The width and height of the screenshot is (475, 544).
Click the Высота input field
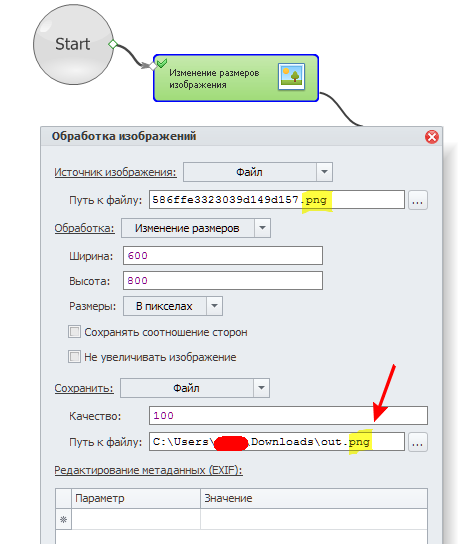pyautogui.click(x=223, y=281)
